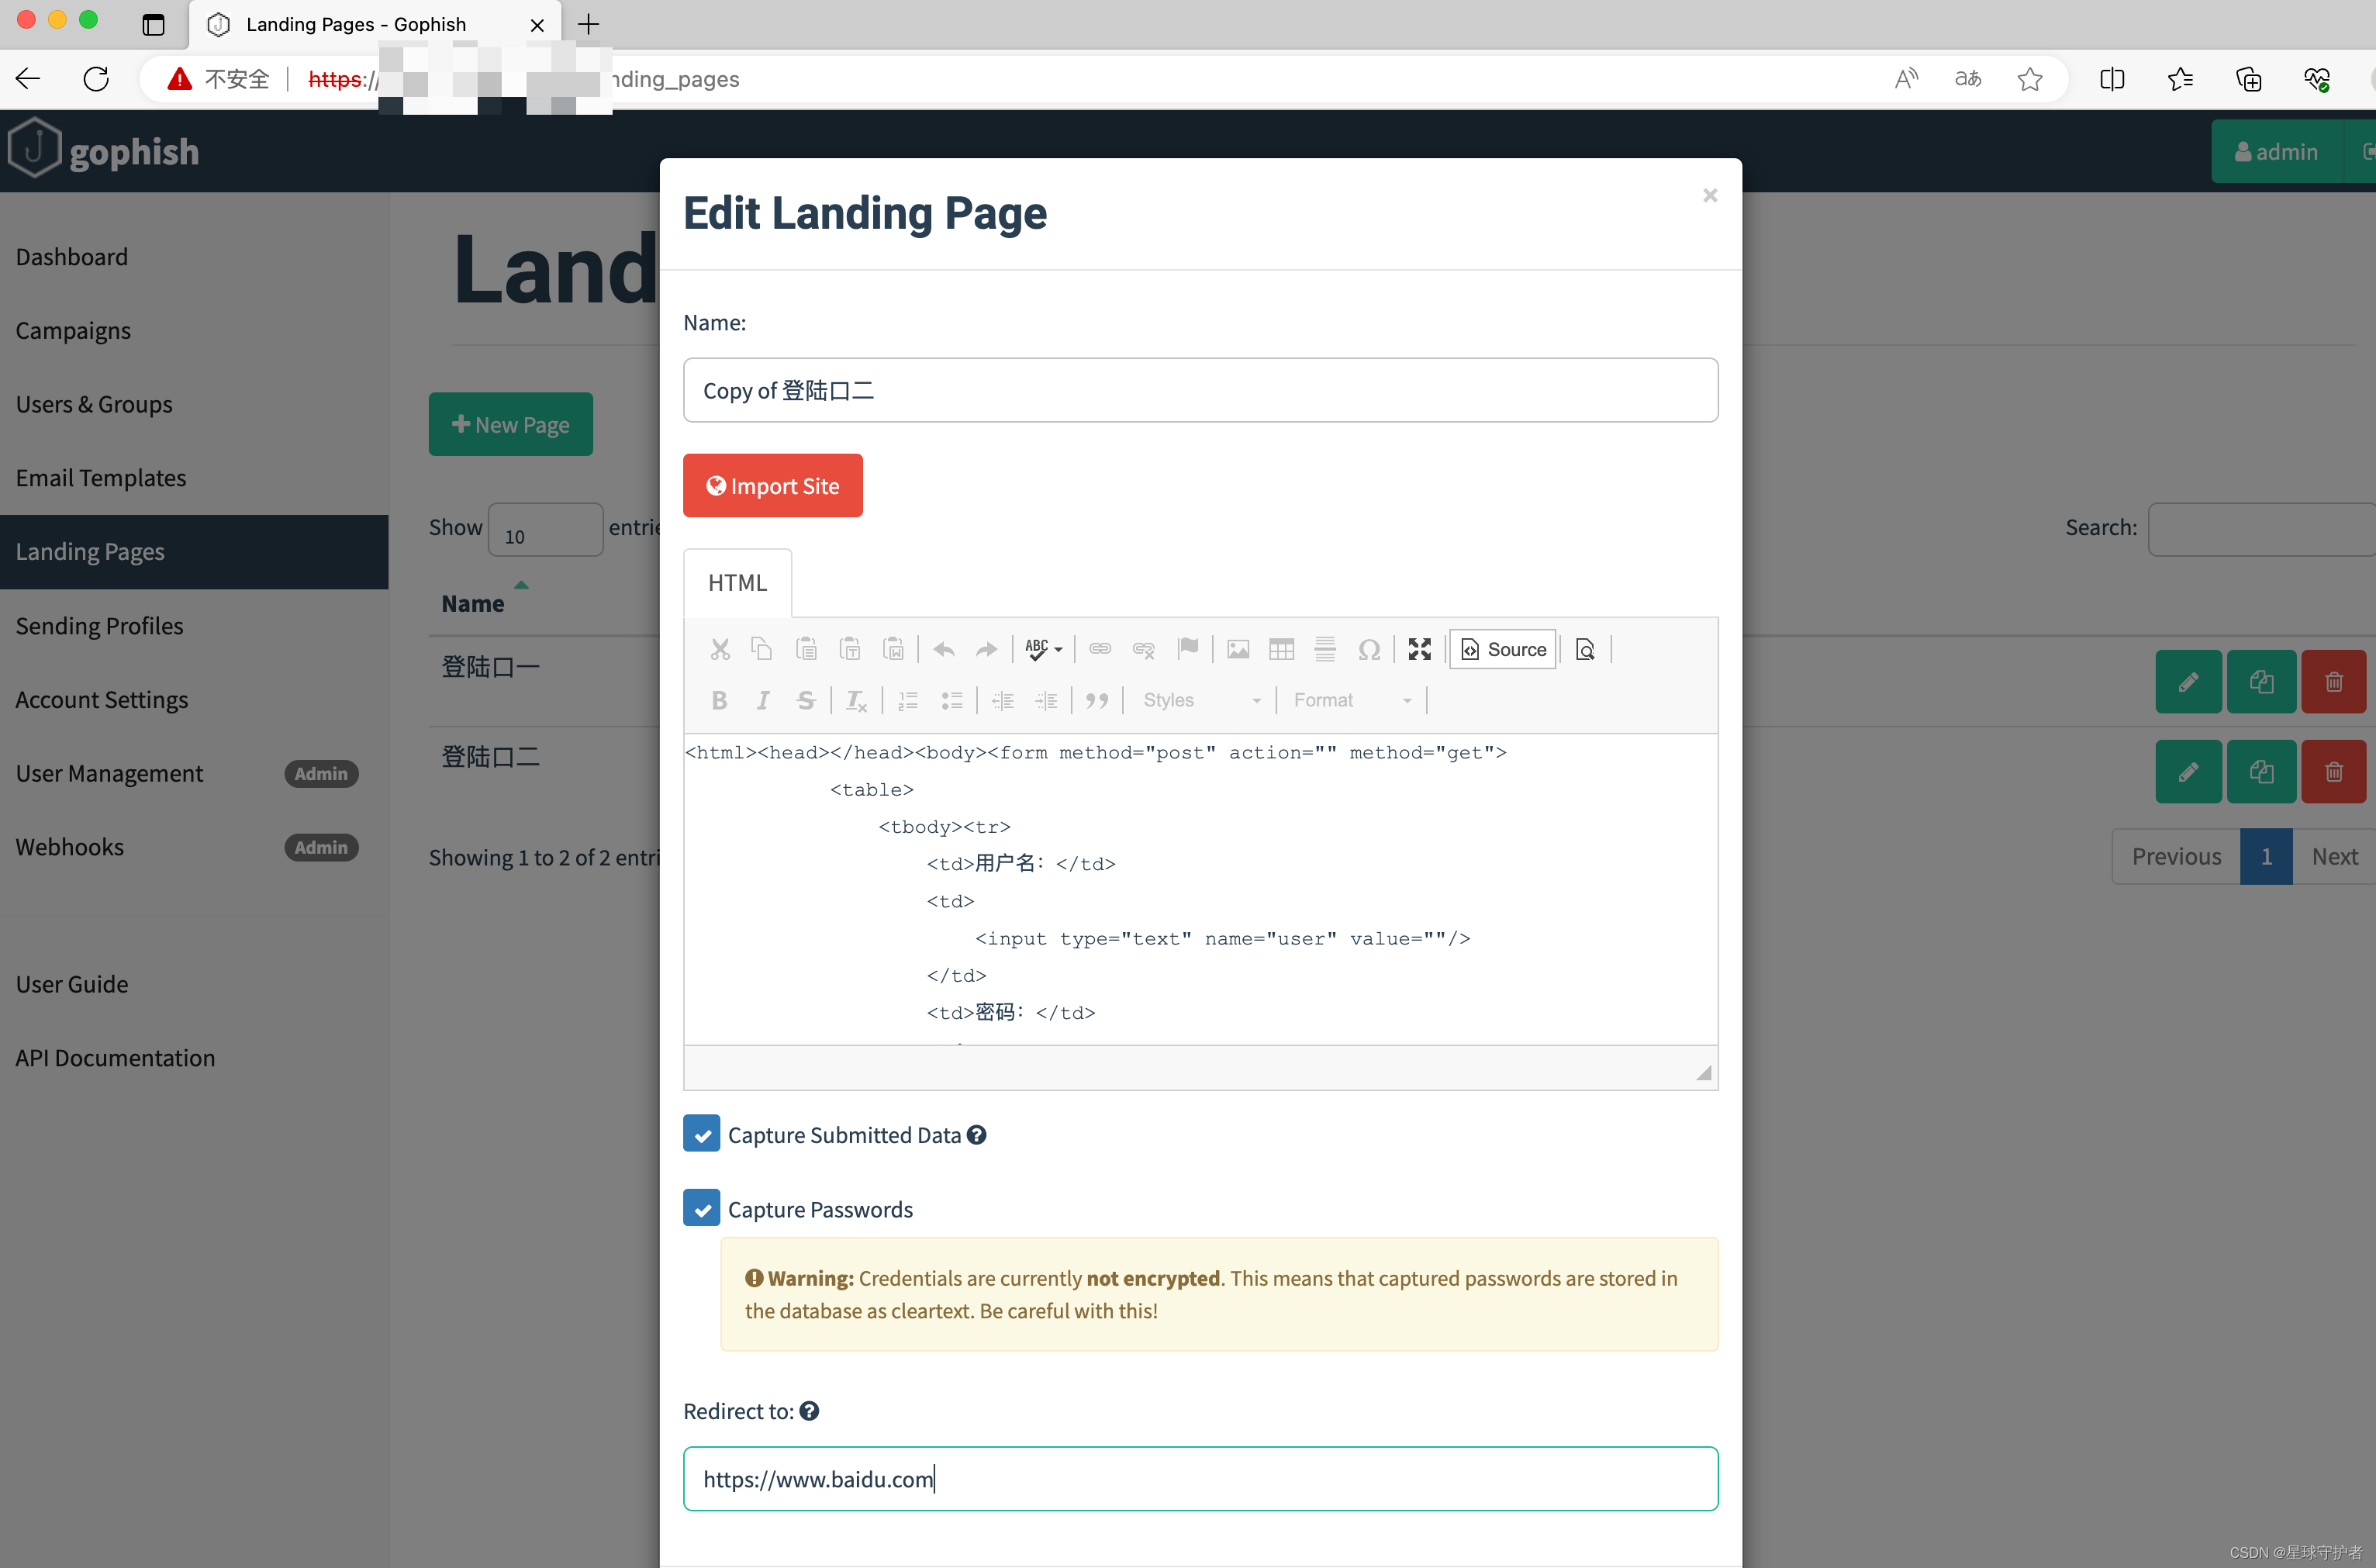Click the Redo arrow in editor

(987, 650)
